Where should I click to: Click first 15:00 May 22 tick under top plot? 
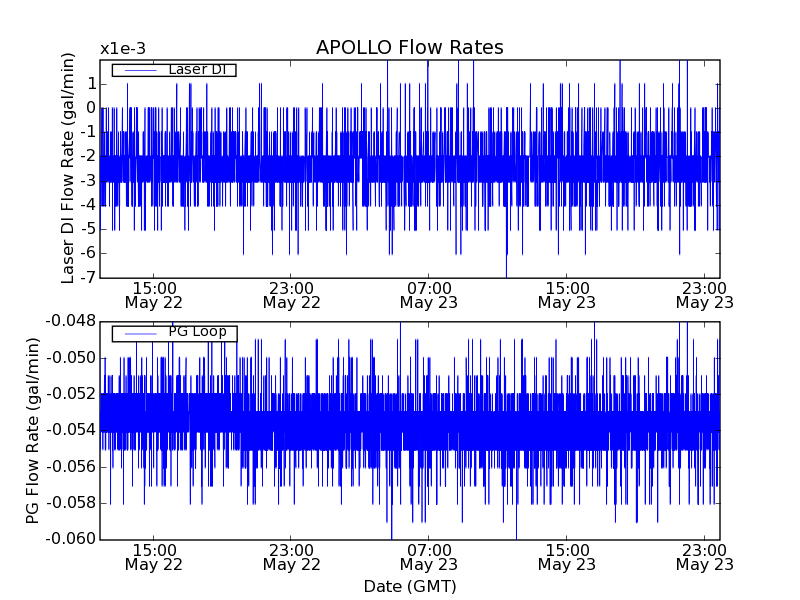click(153, 294)
